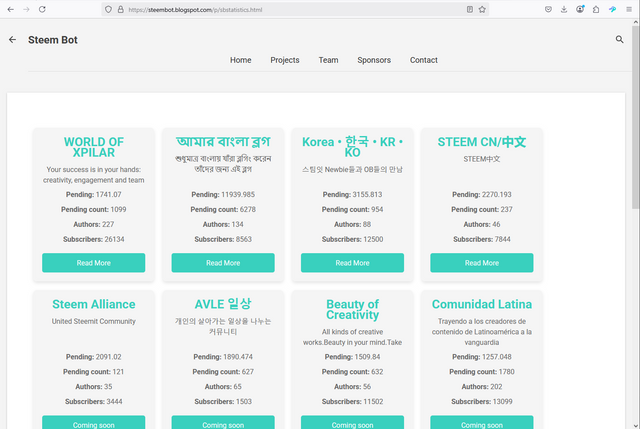Click 'Subscribers: 3444' text
640x429 pixels.
[93, 402]
